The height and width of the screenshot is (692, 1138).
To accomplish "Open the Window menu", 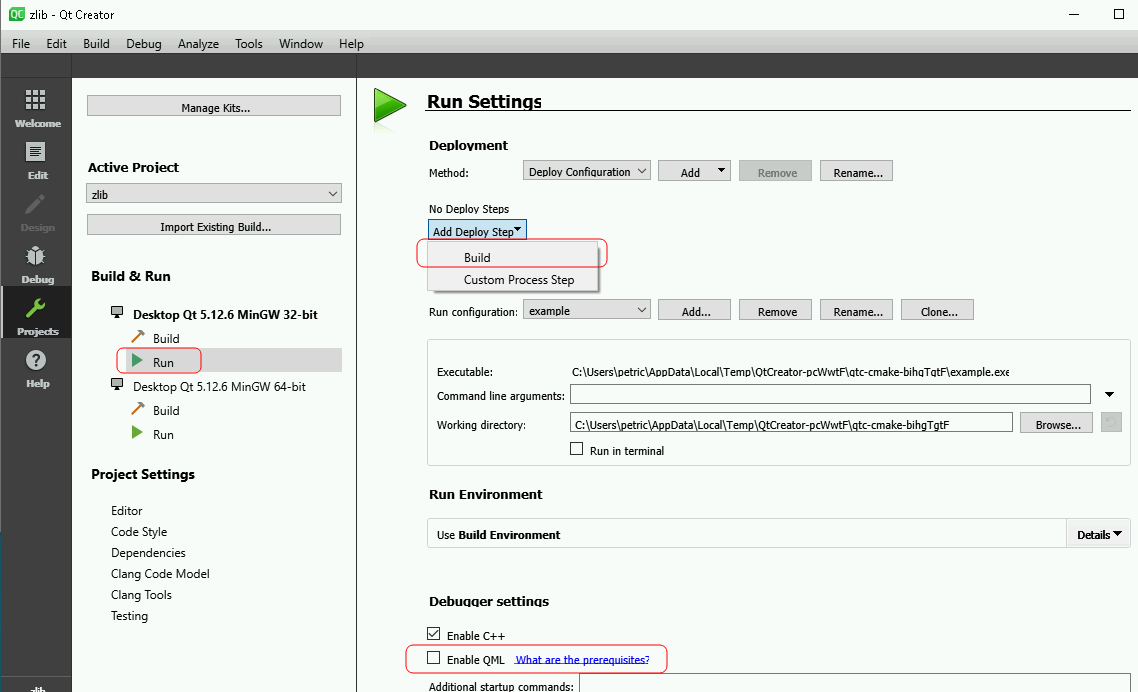I will point(300,44).
